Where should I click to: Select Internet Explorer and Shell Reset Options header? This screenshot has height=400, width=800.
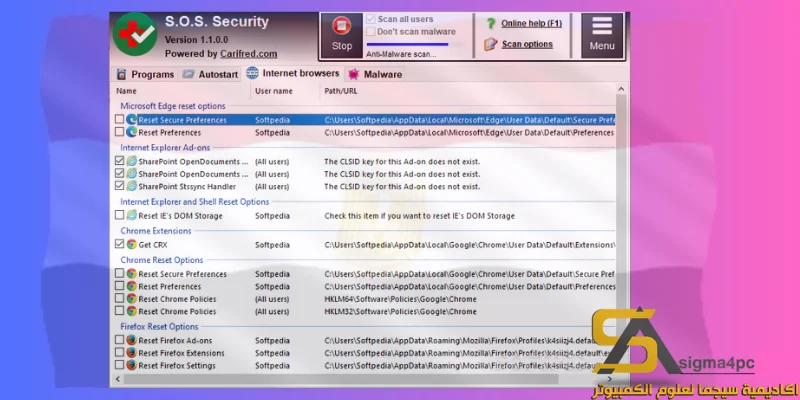(x=194, y=202)
